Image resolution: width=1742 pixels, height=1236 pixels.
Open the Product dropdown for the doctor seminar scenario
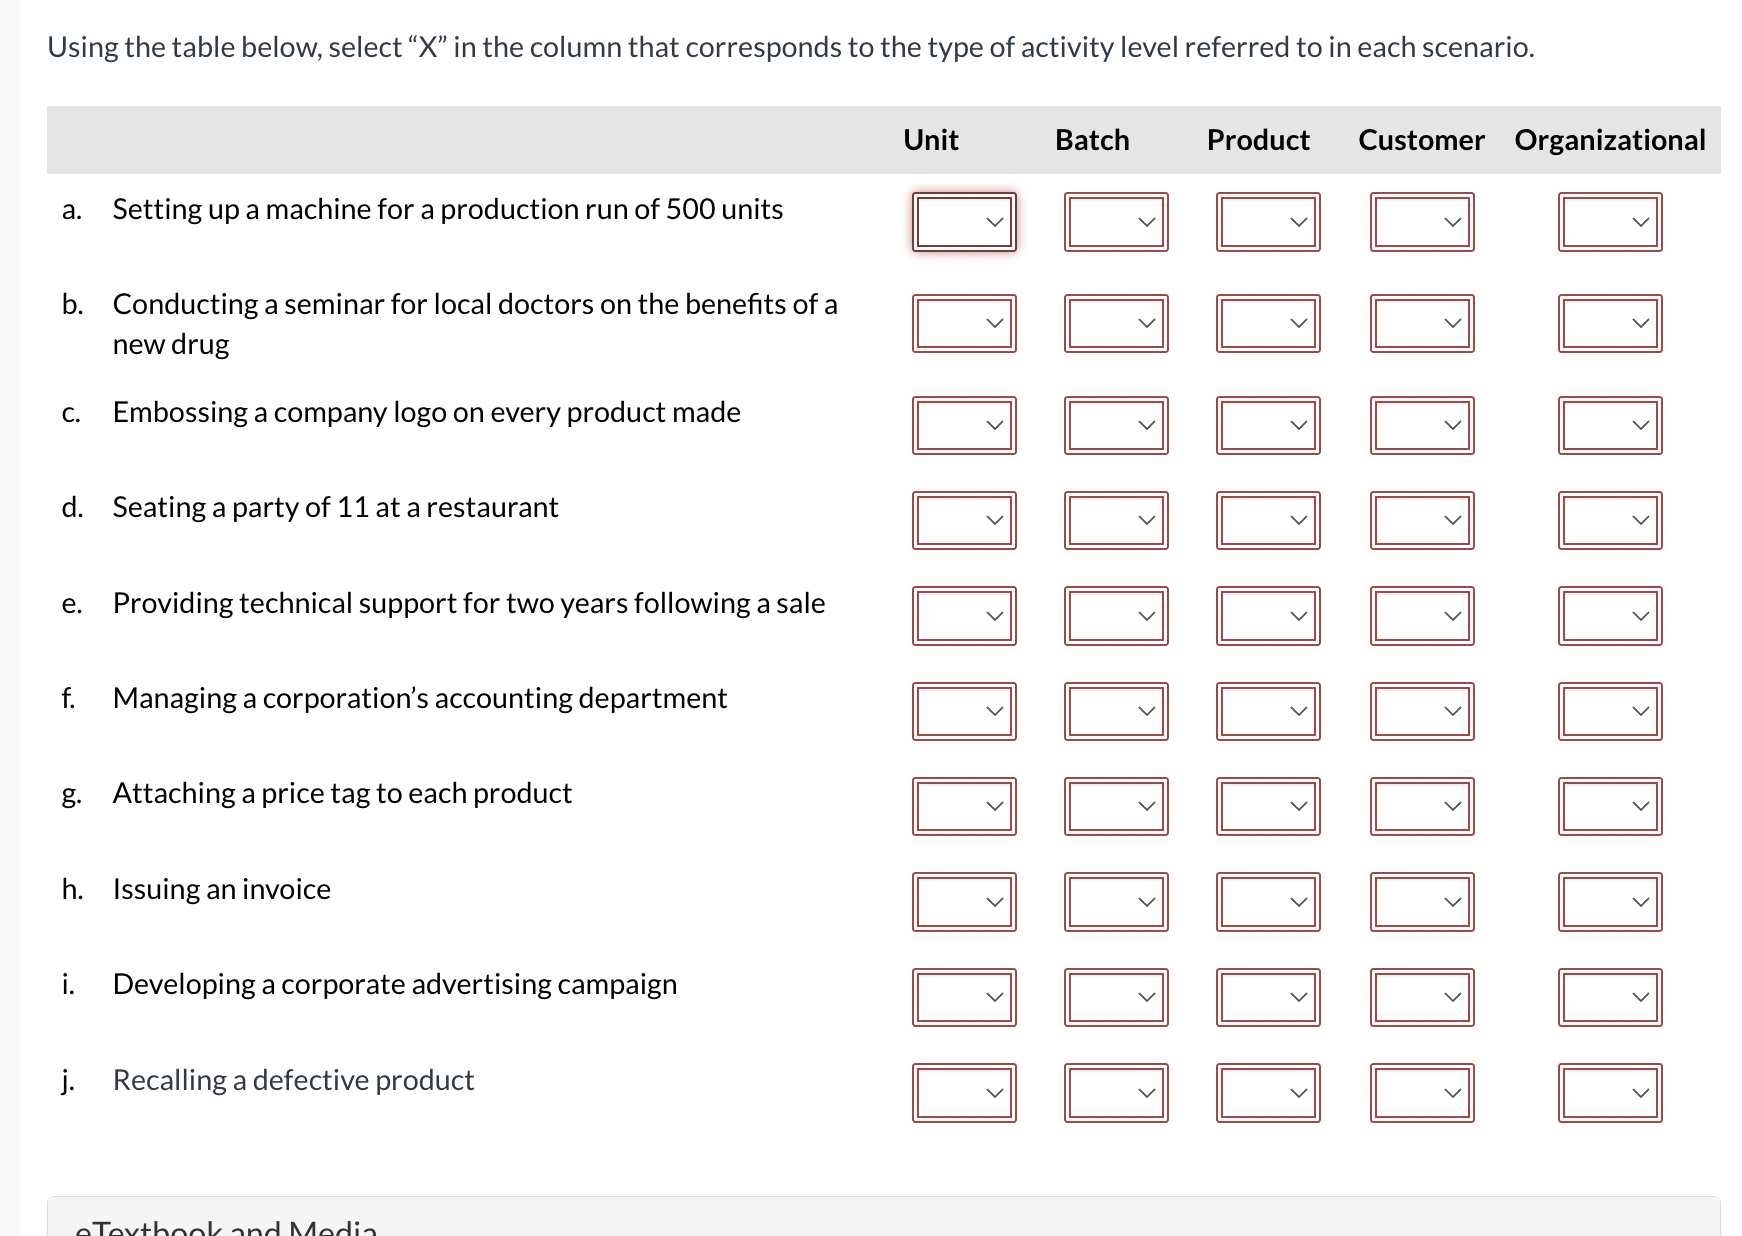tap(1267, 322)
